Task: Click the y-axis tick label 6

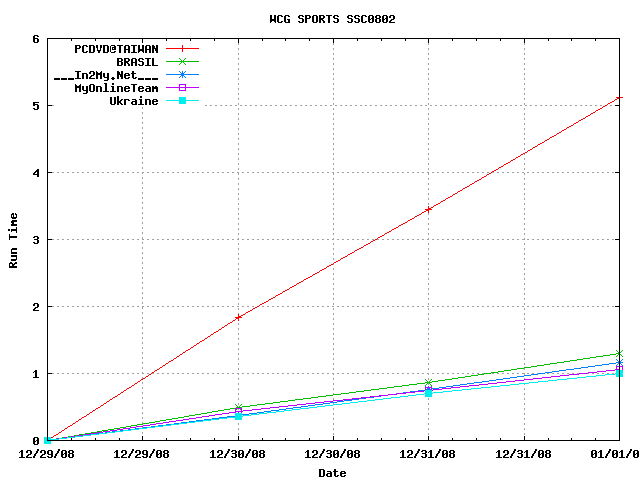Action: [35, 39]
